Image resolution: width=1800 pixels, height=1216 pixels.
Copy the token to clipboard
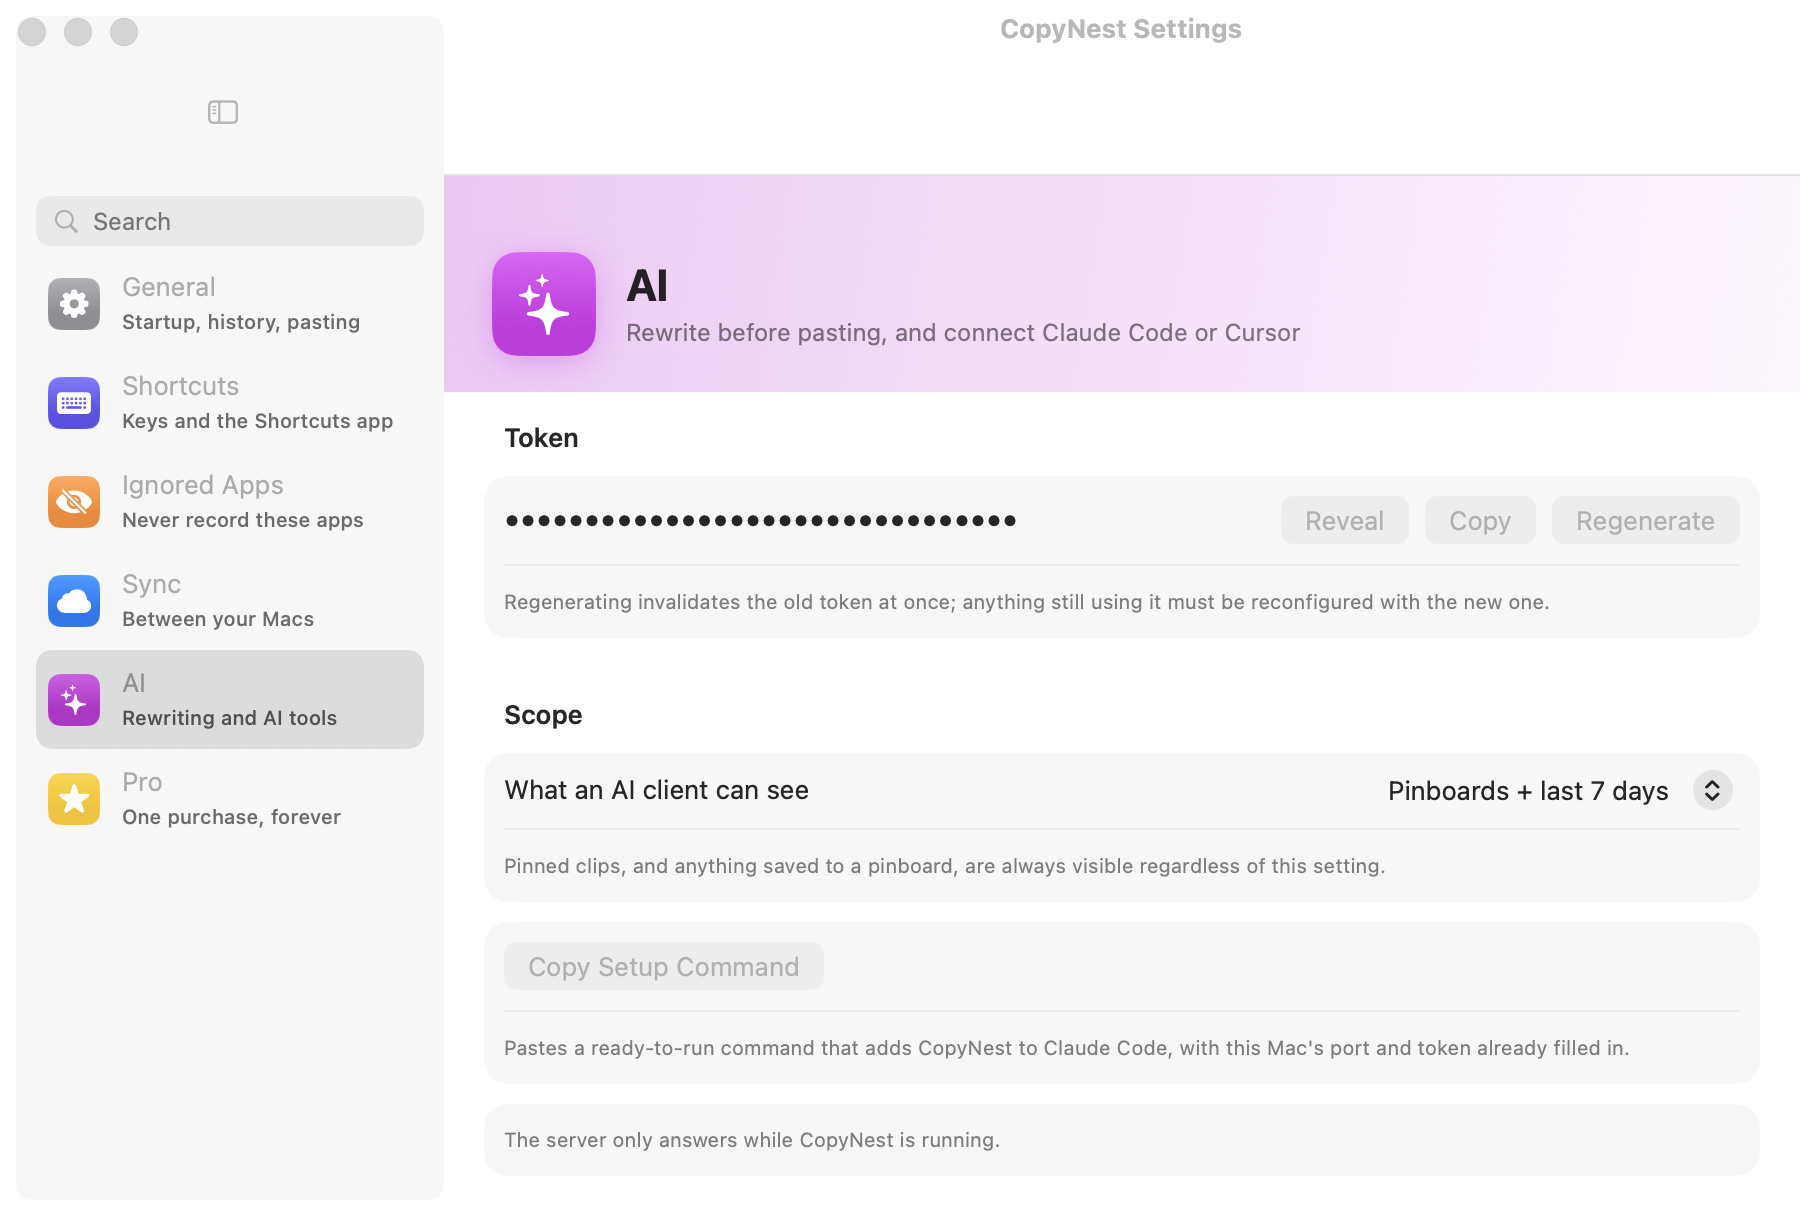tap(1480, 520)
